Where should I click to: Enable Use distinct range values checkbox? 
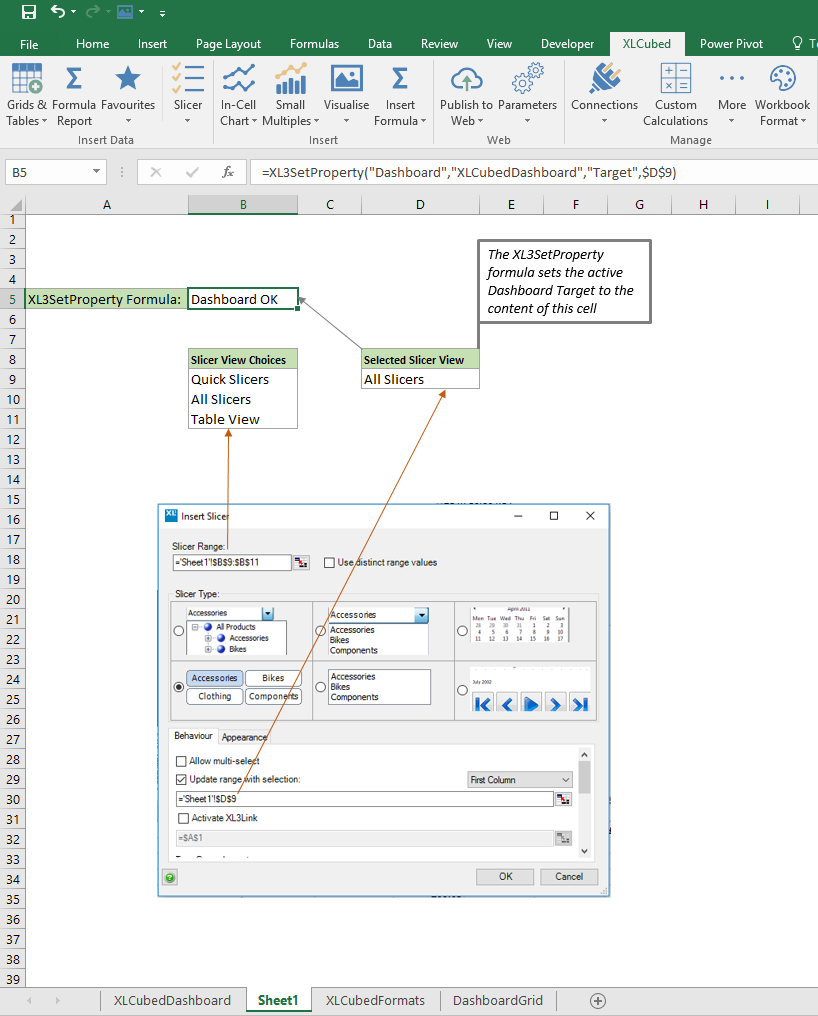click(x=329, y=563)
